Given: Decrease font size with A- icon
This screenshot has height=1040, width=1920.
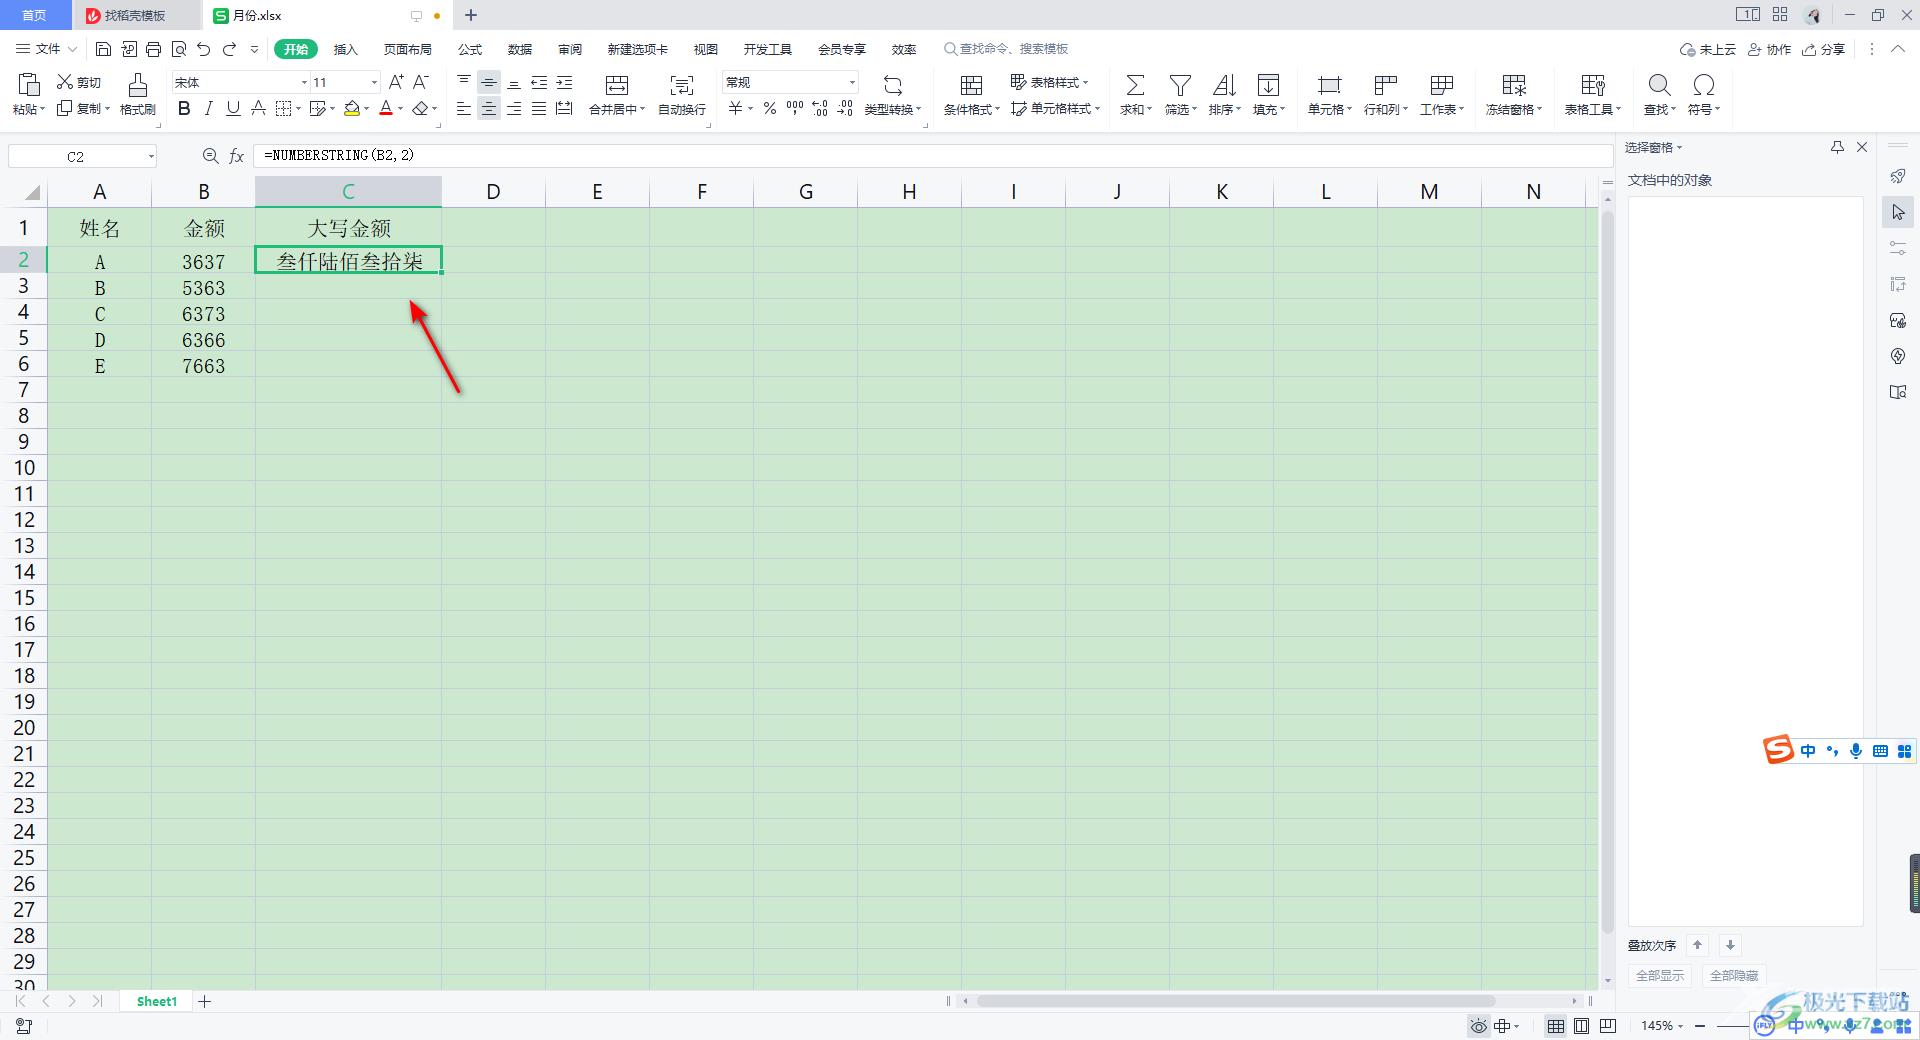Looking at the screenshot, I should click(421, 82).
